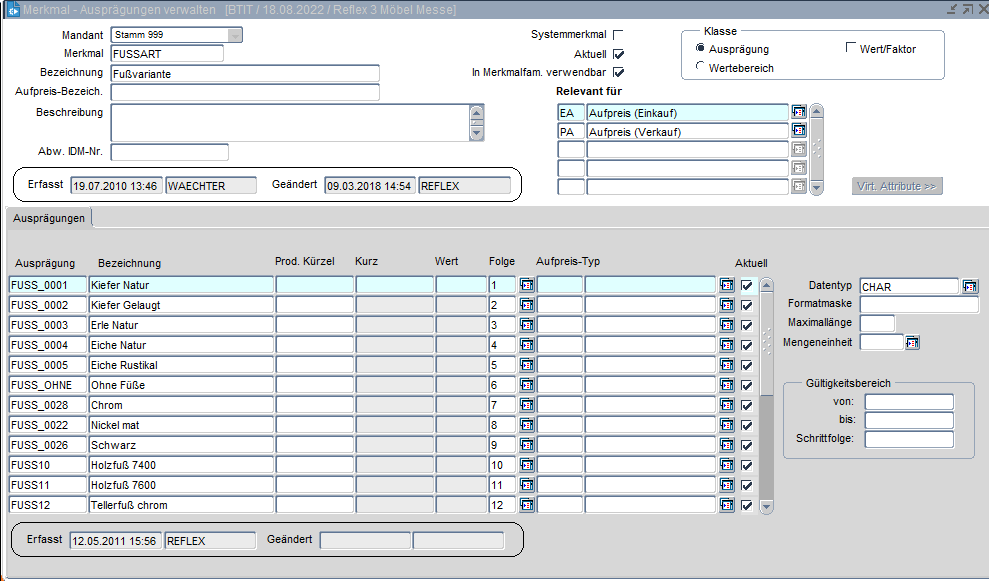This screenshot has height=581, width=989.
Task: Click Folge lookup icon for Kiefer Natur row
Action: coord(526,285)
